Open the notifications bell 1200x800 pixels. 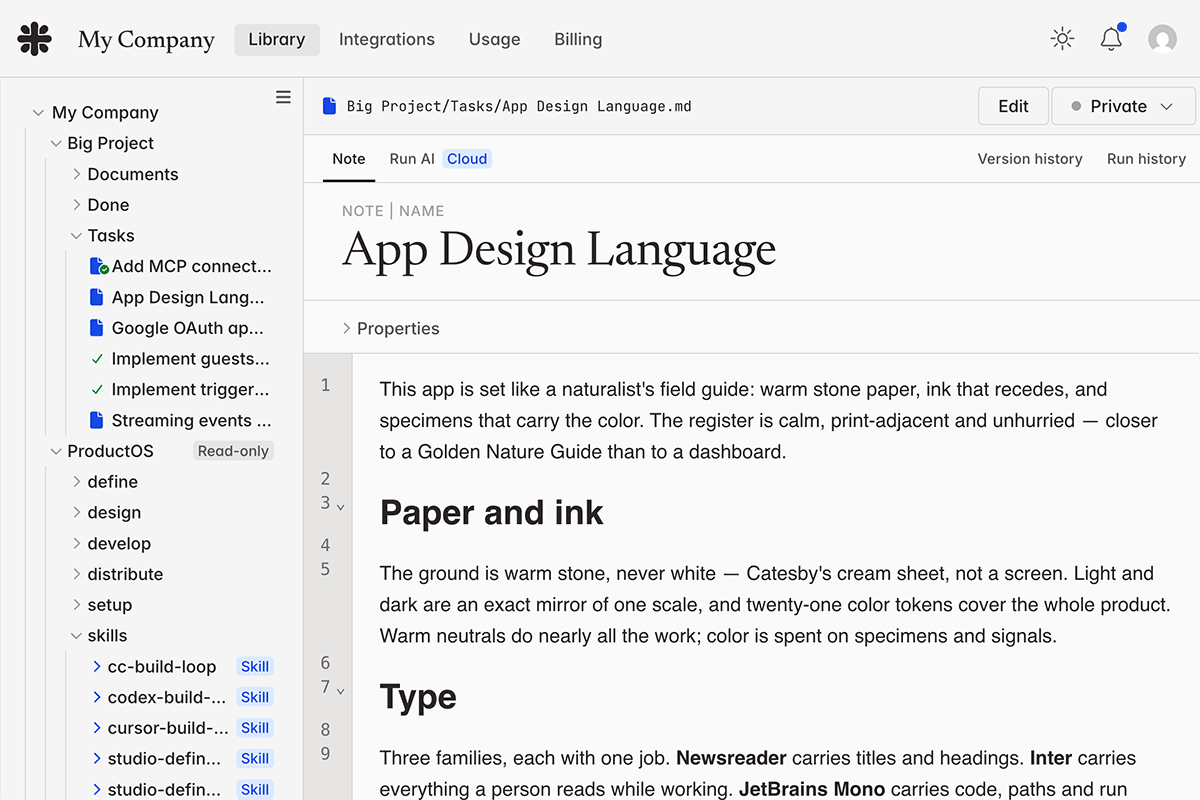tap(1111, 39)
